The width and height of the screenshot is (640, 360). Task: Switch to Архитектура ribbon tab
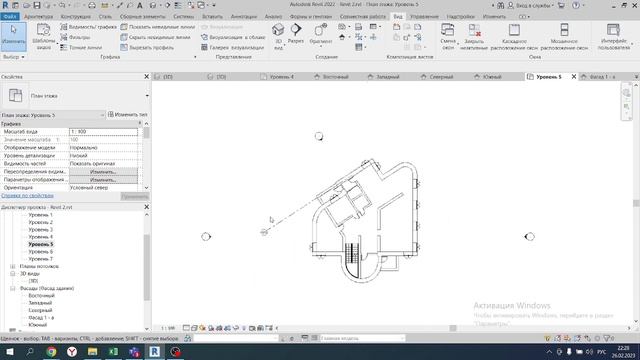pyautogui.click(x=38, y=17)
